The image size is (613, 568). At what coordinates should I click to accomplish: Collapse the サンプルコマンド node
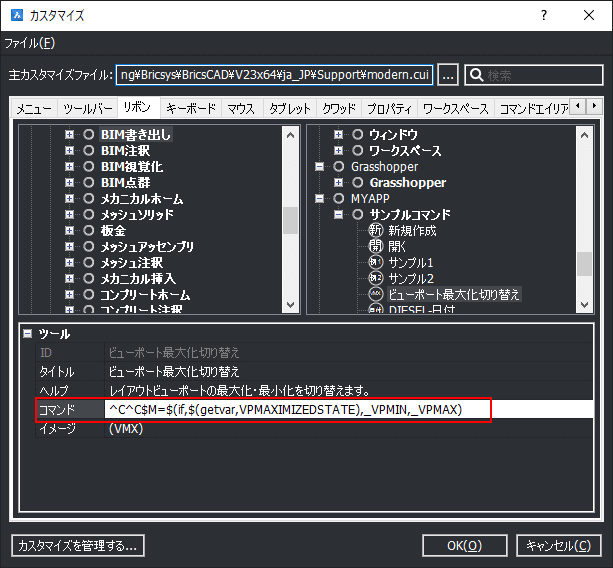(x=338, y=214)
